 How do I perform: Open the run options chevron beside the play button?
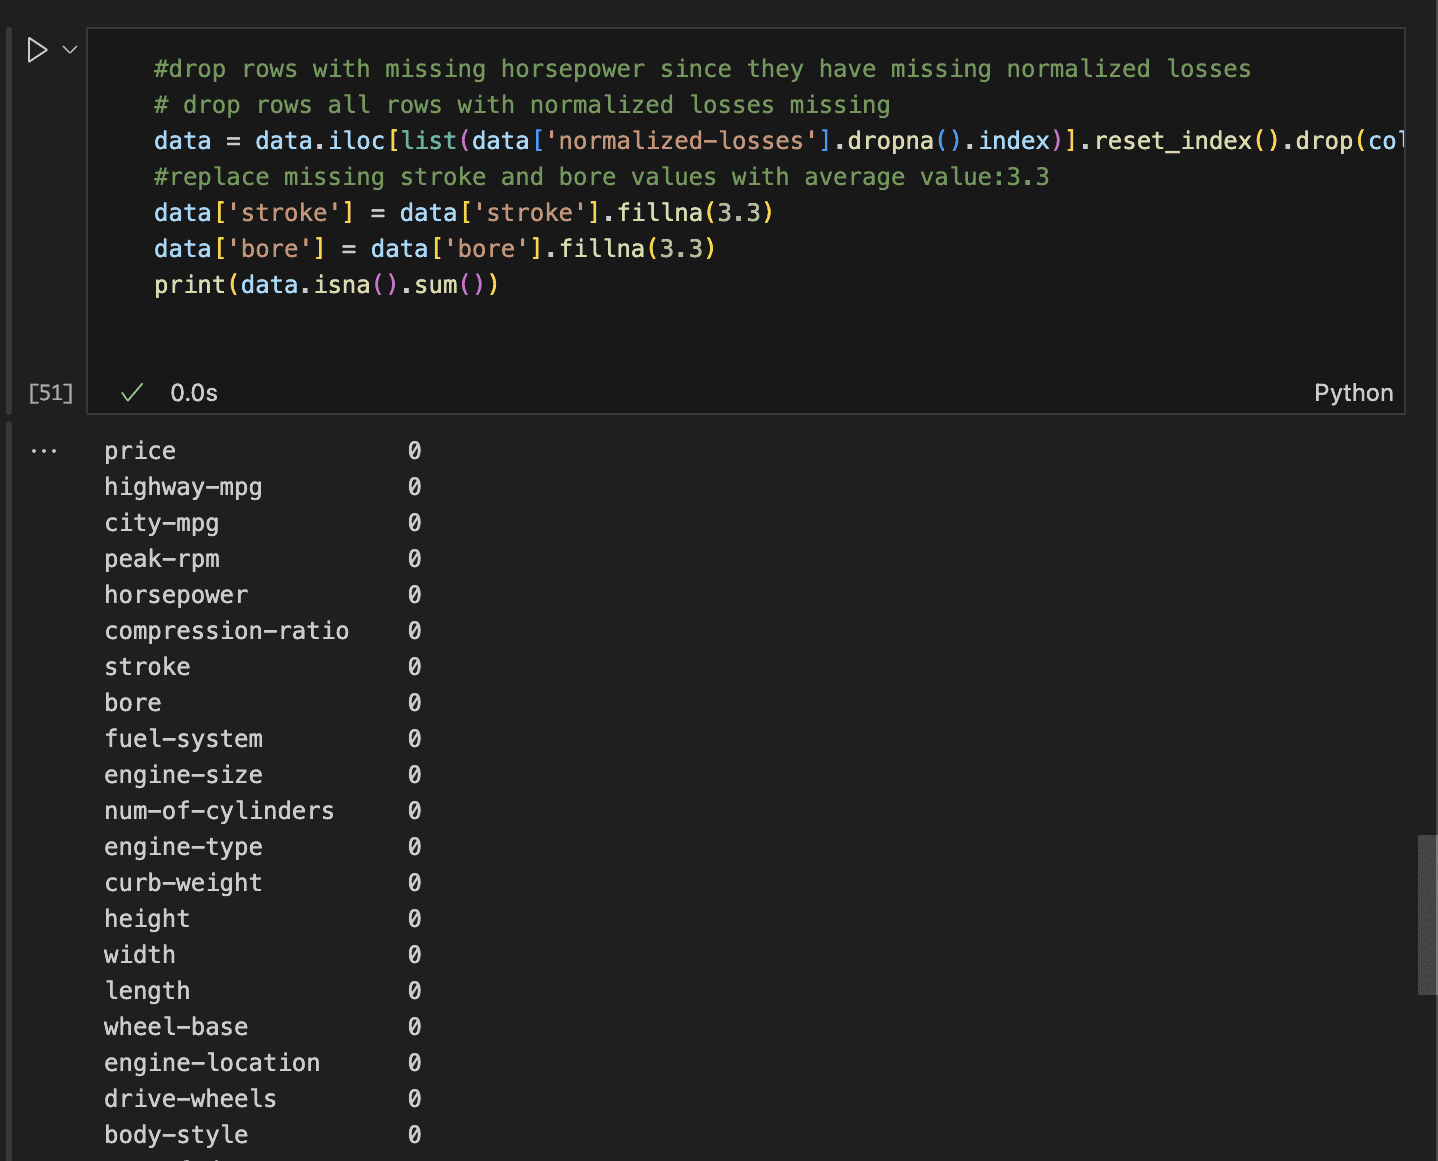click(x=68, y=49)
